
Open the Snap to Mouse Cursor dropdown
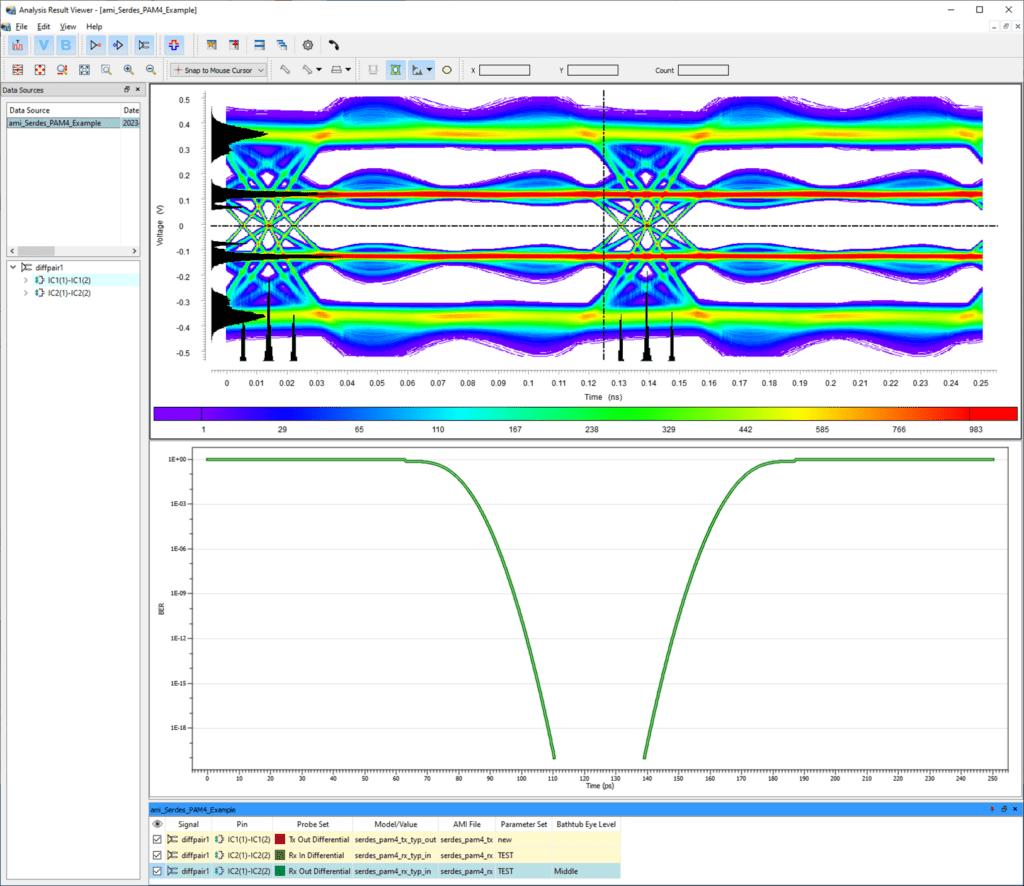coord(261,70)
